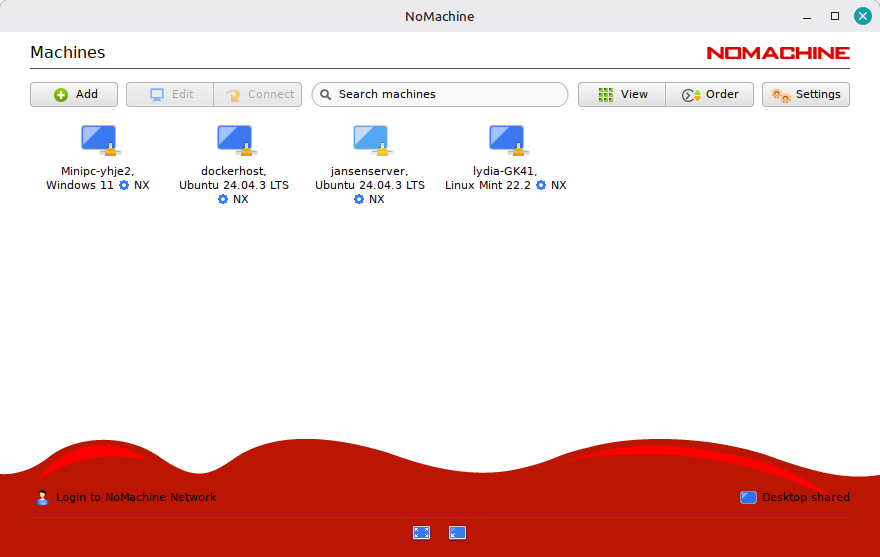
Task: Click the resize-to-window icon in the bottom bar
Action: 458,533
